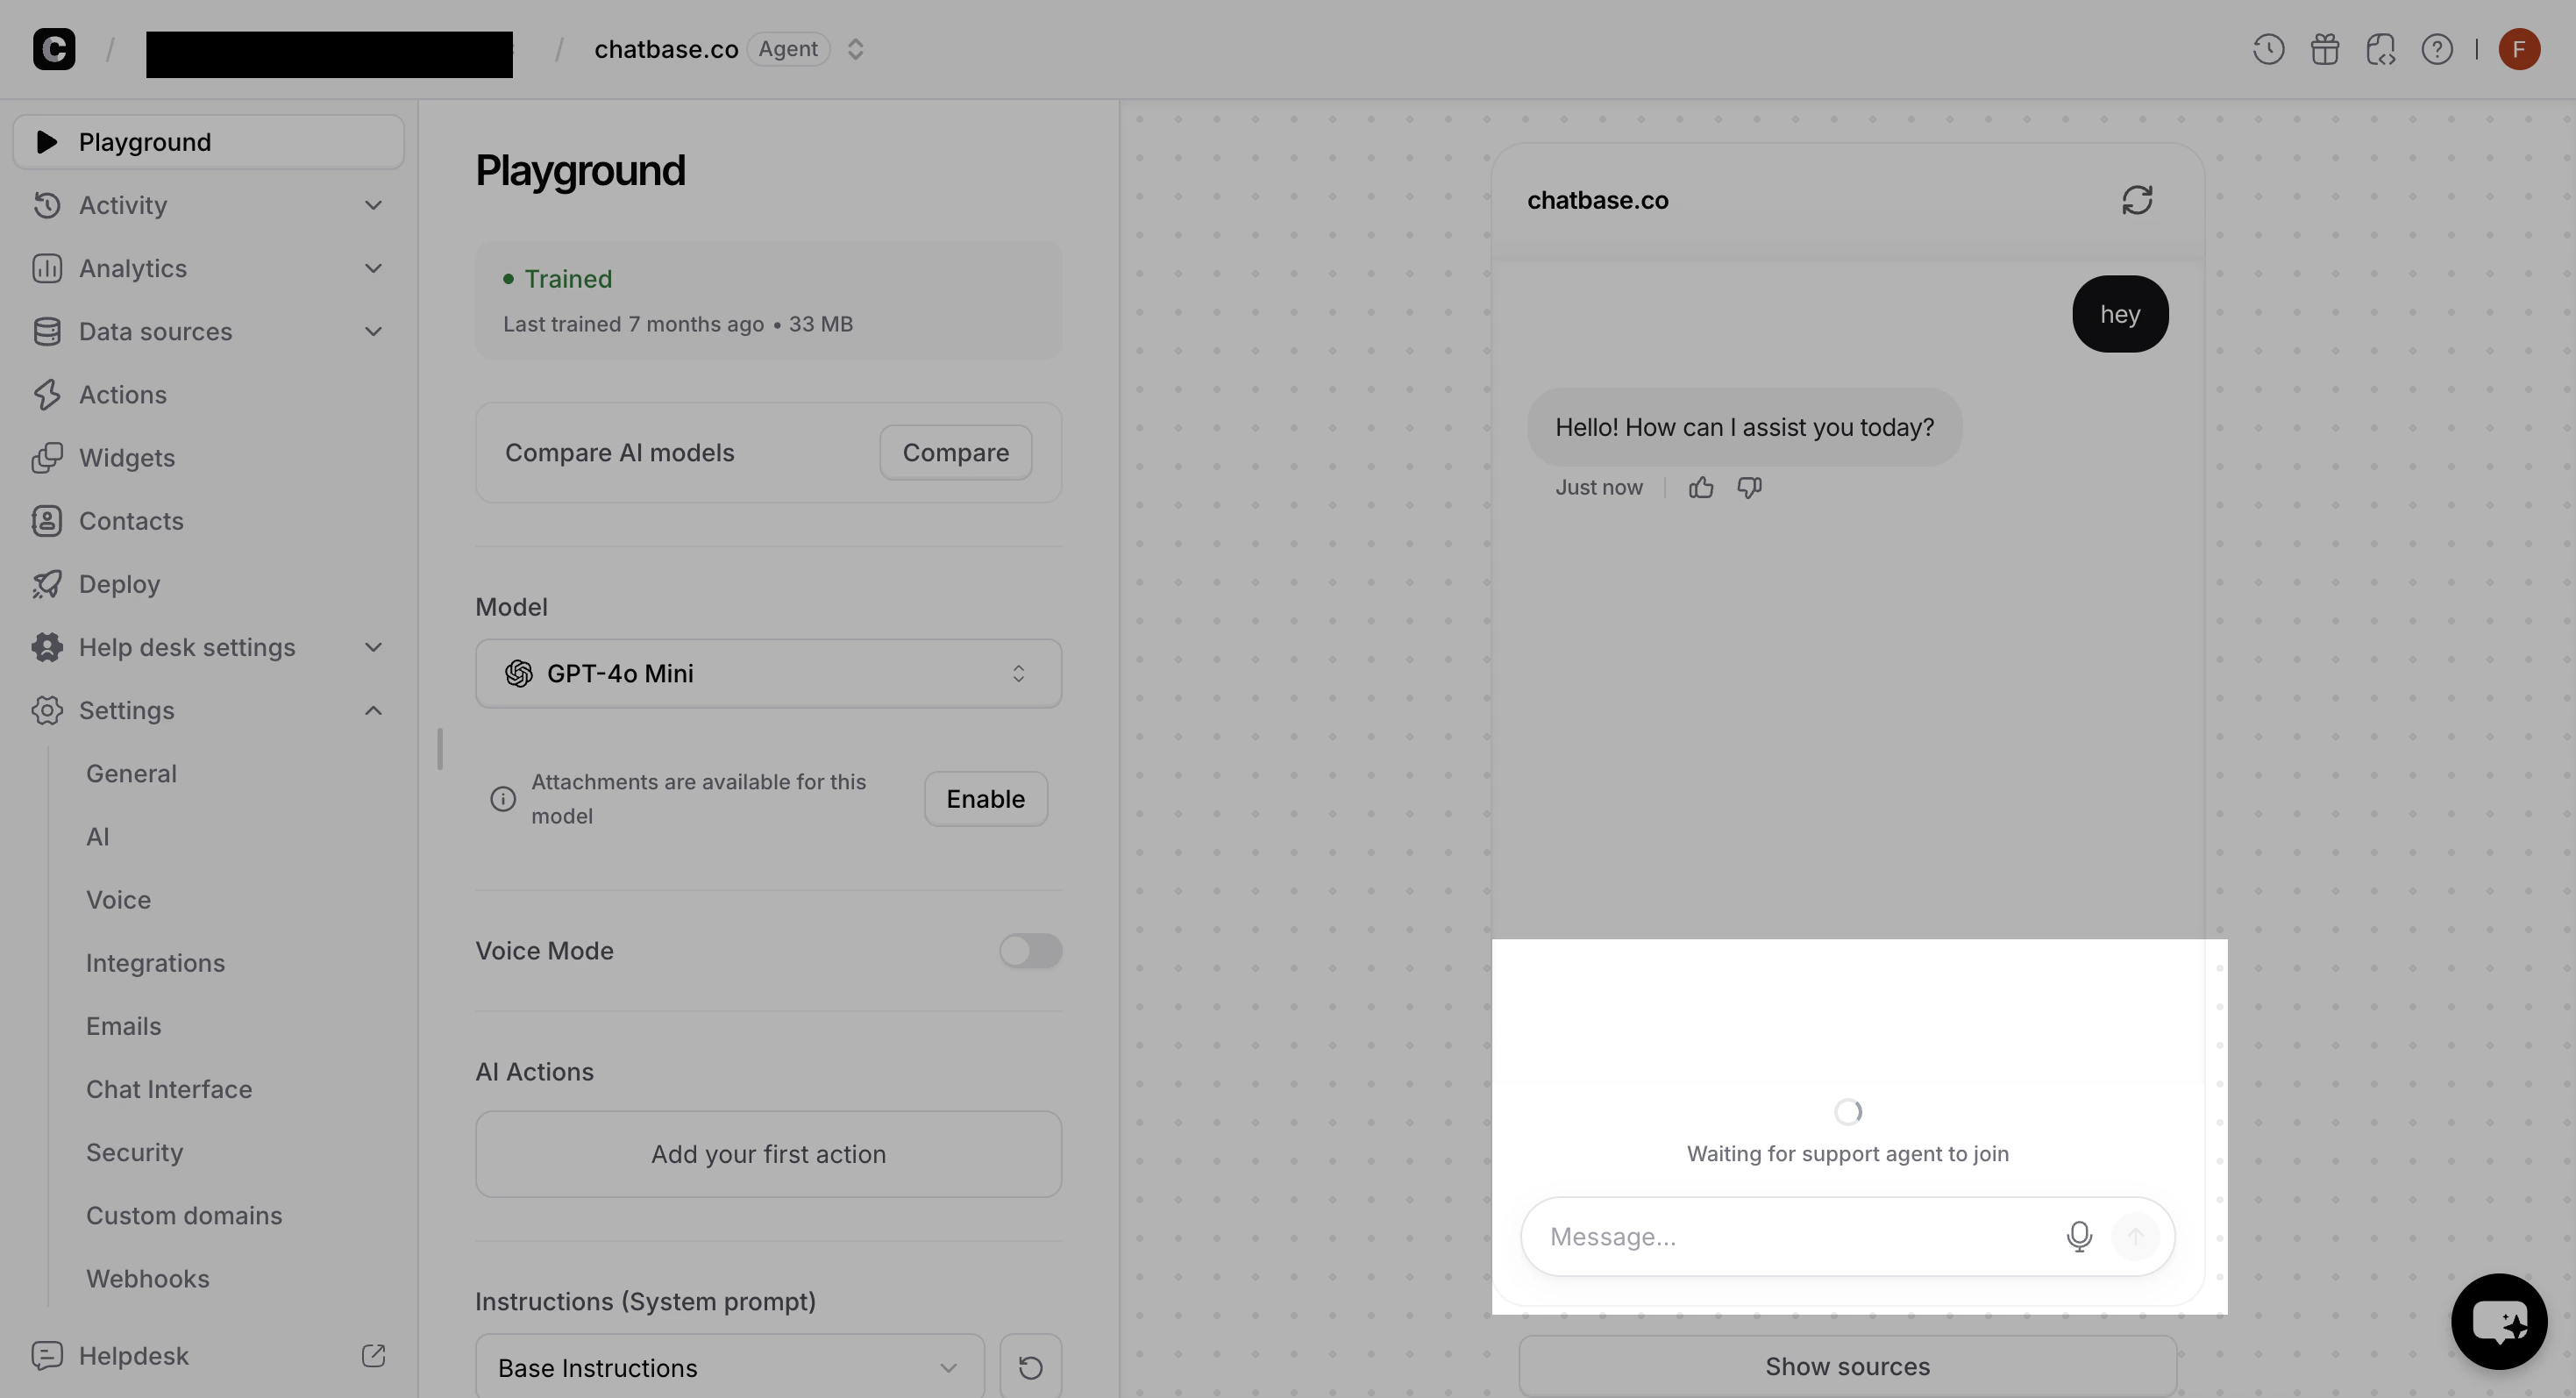The image size is (2576, 1398).
Task: Enable attachments for this model
Action: [x=984, y=798]
